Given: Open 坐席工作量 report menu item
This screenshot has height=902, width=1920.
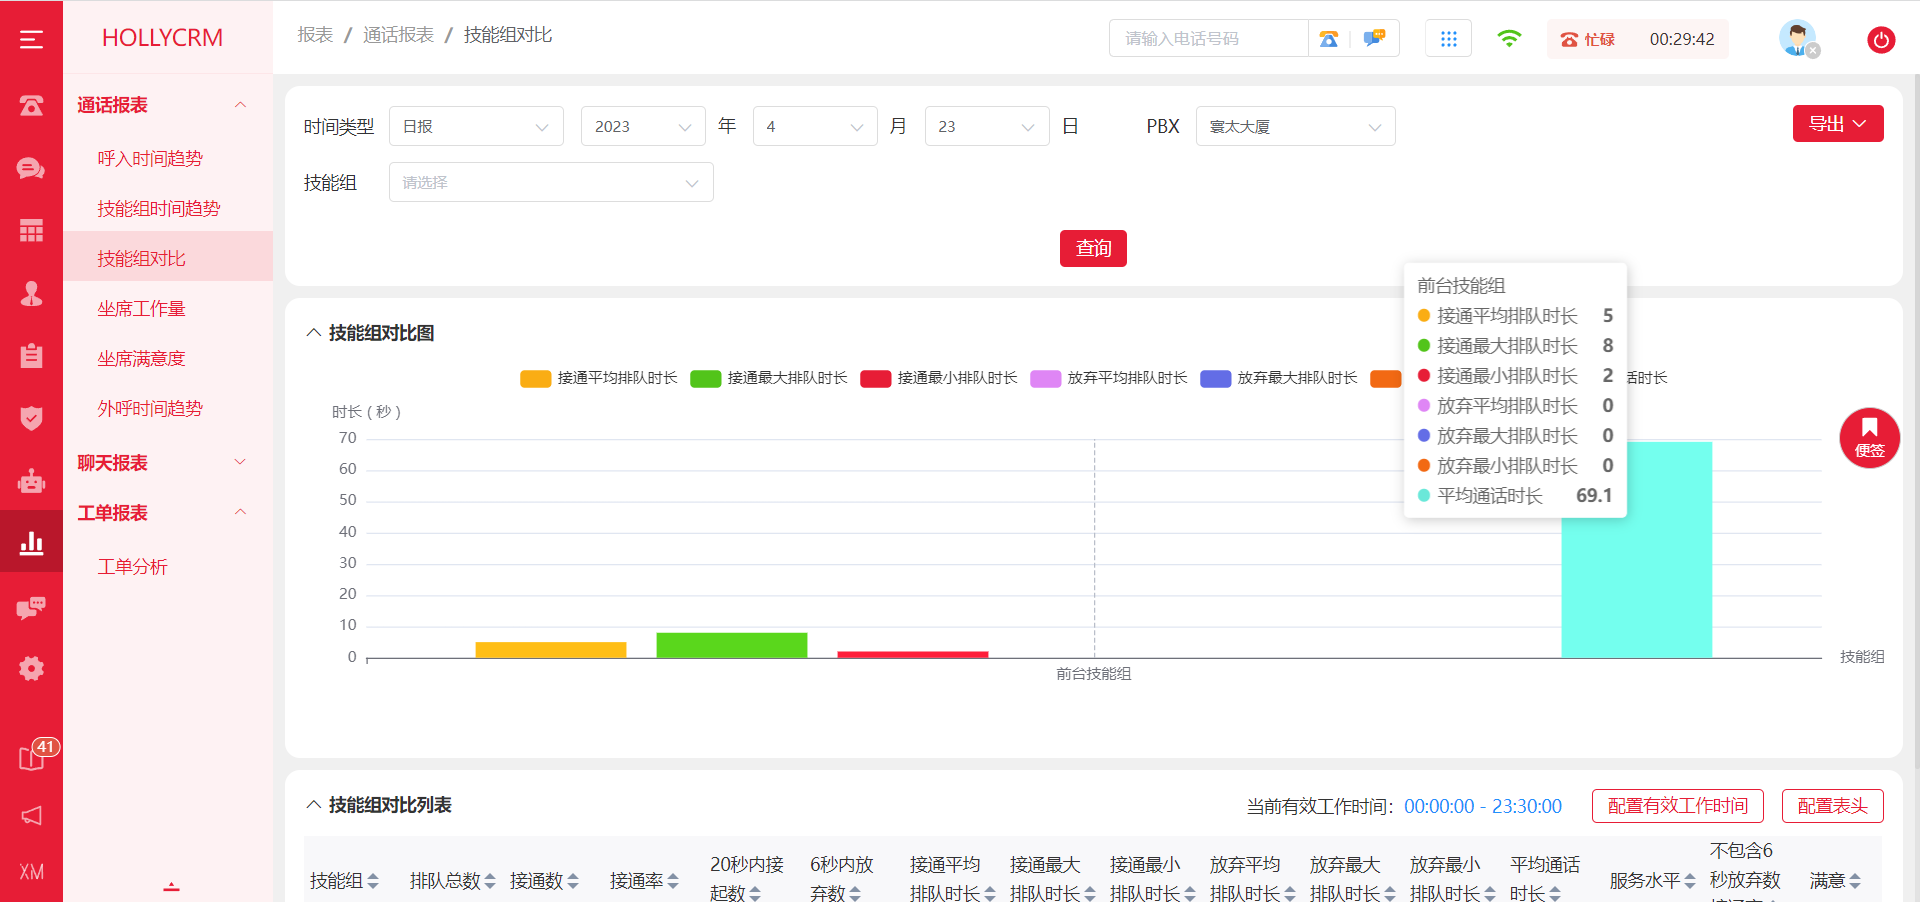Looking at the screenshot, I should point(141,309).
